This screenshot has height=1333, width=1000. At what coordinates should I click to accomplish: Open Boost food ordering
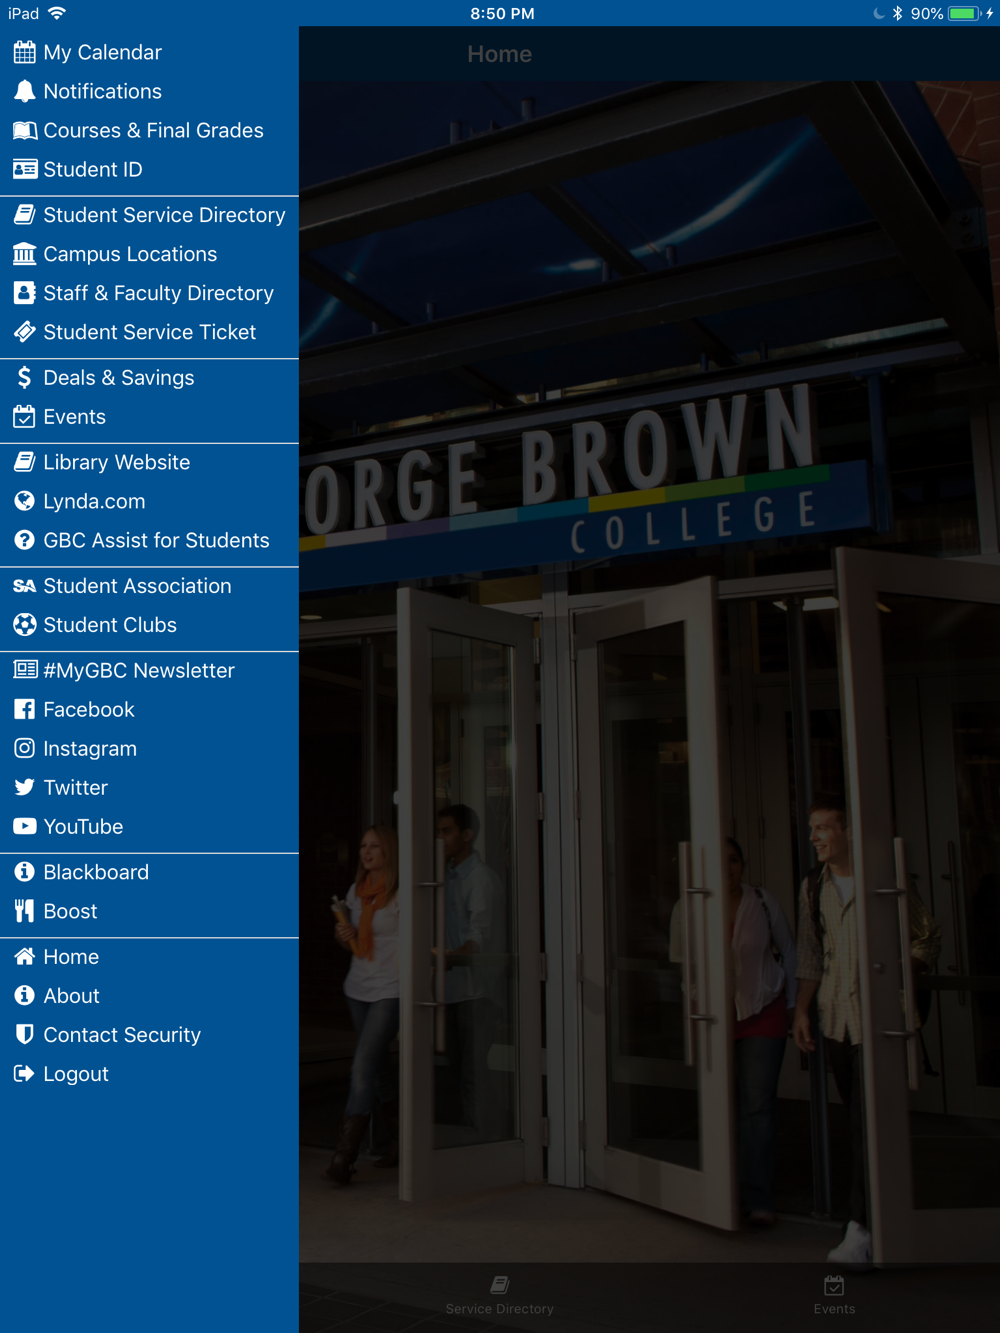[x=149, y=911]
